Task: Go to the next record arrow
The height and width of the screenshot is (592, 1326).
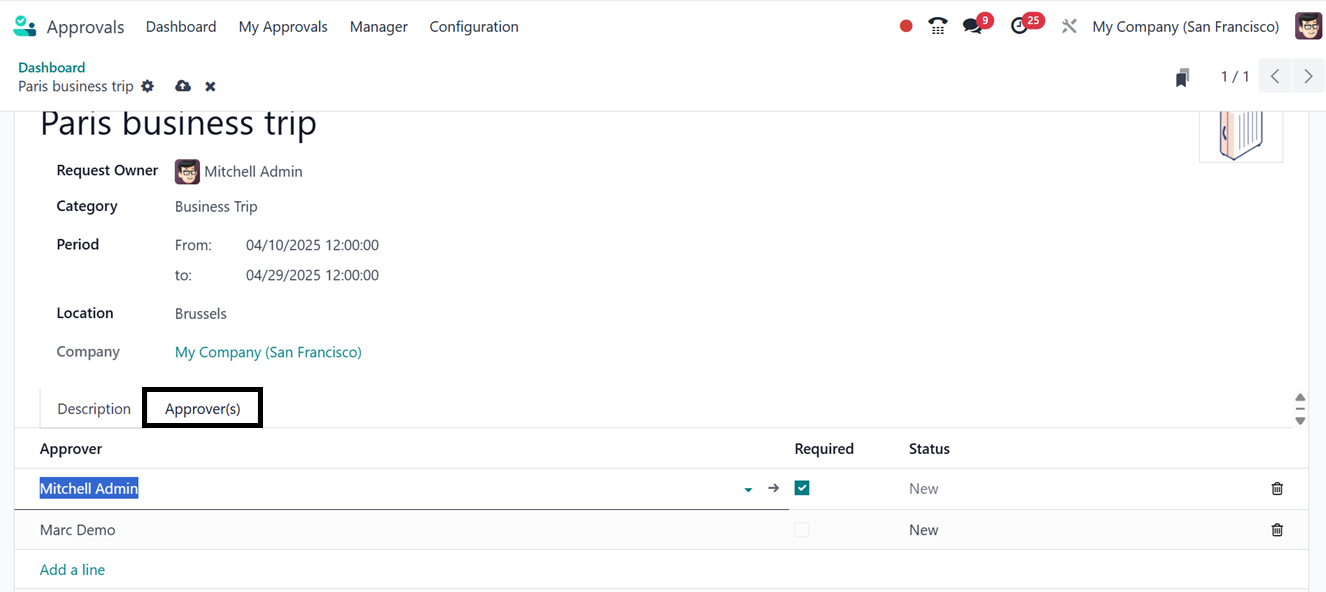Action: [1308, 77]
